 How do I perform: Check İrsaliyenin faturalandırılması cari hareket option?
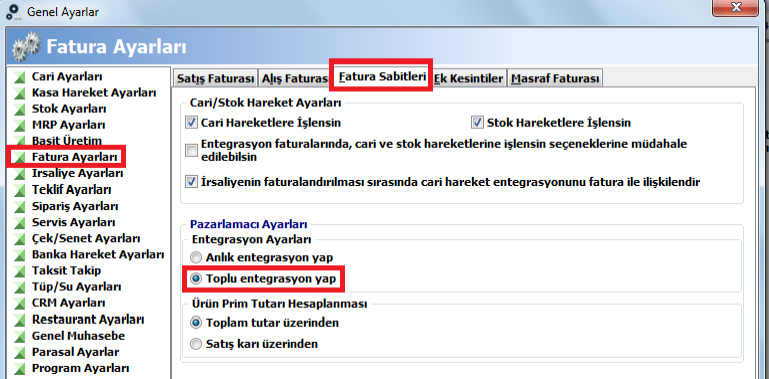(191, 182)
